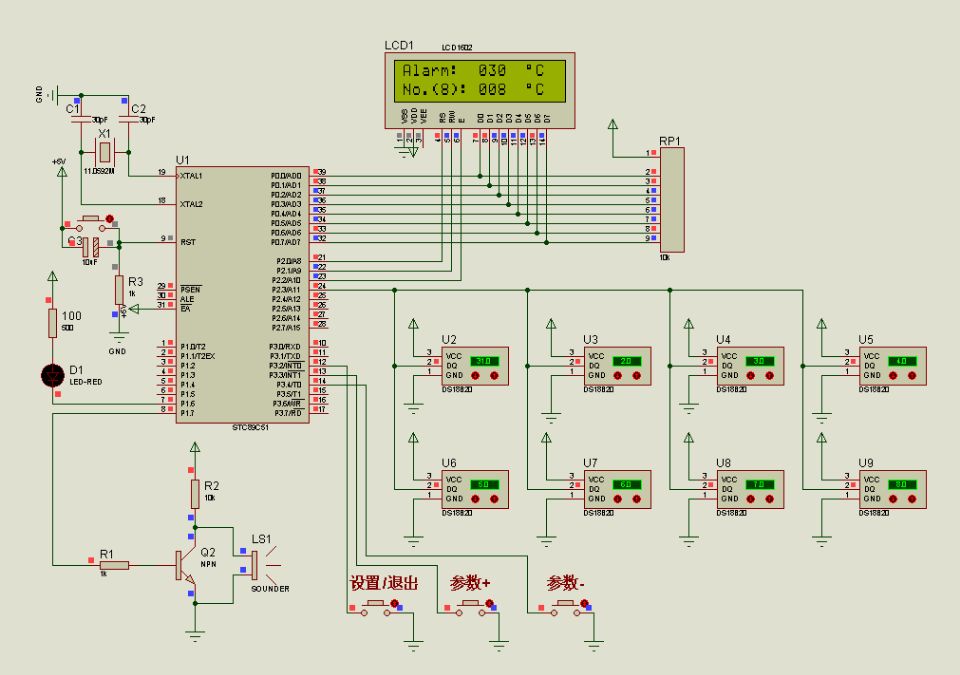
Task: Increase temperature on DS18B20 sensor U2
Action: click(x=494, y=375)
